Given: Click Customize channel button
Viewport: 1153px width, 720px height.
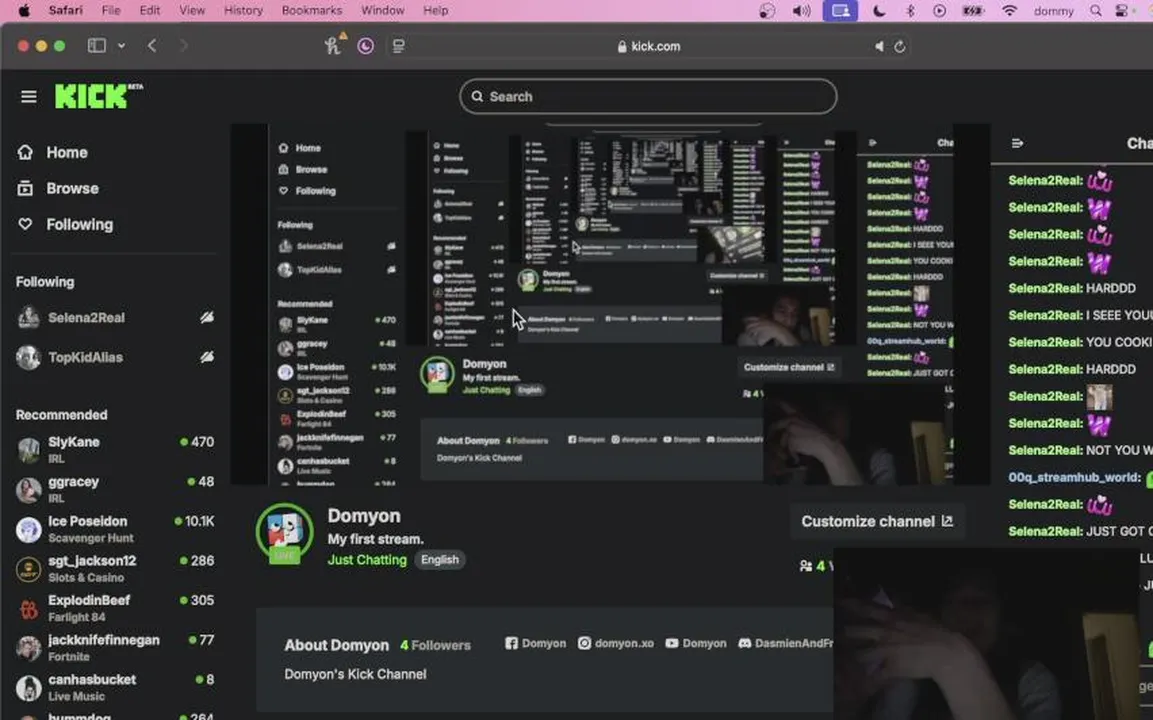Looking at the screenshot, I should tap(877, 521).
